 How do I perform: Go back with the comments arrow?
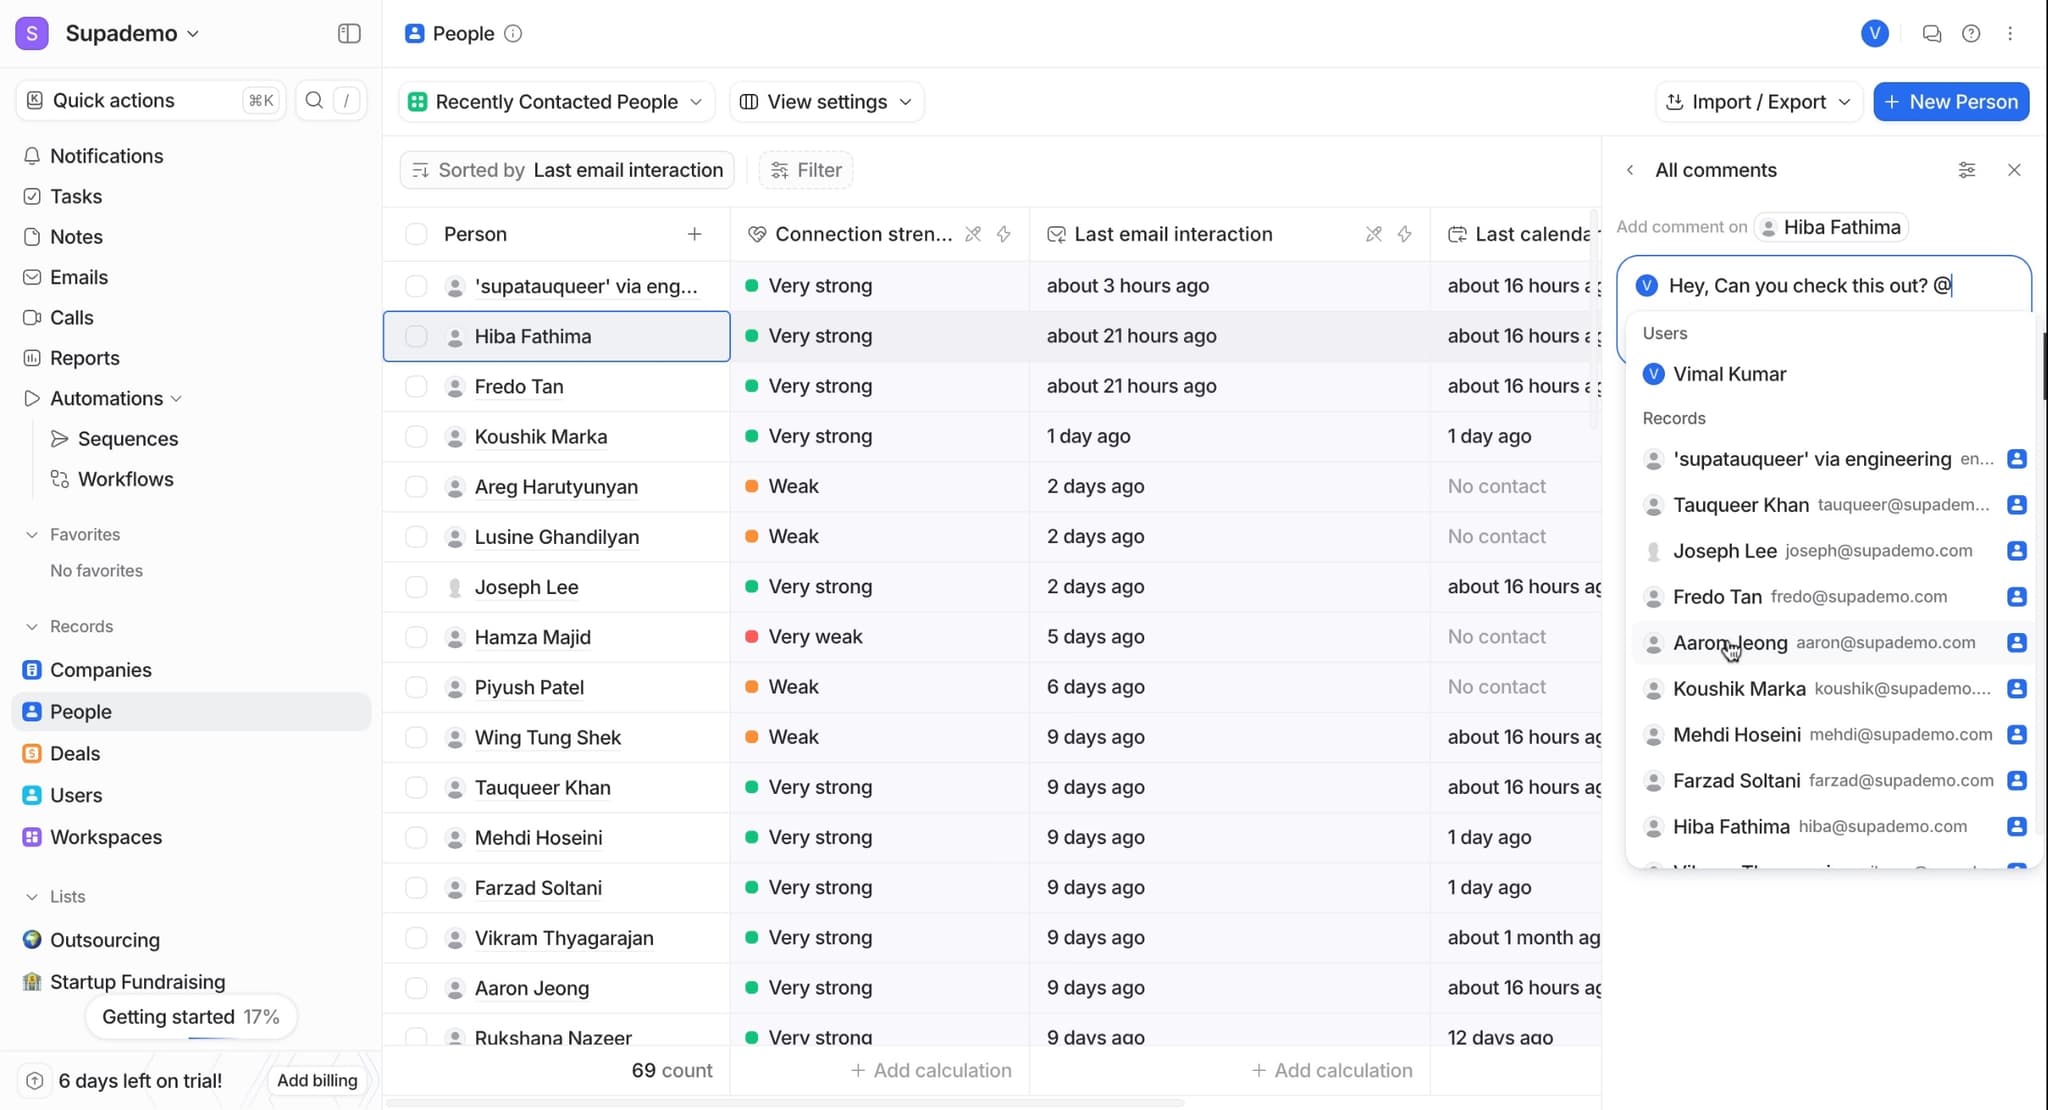(x=1630, y=170)
